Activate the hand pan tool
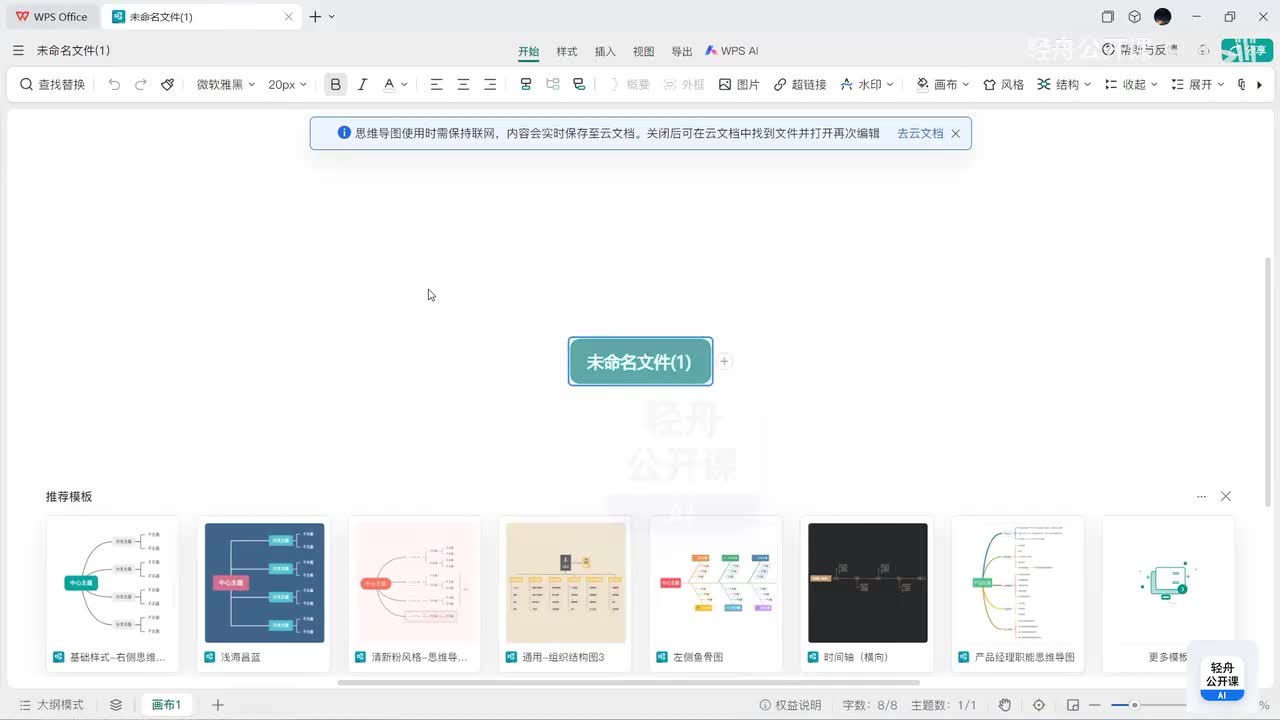This screenshot has height=720, width=1280. [x=1005, y=705]
